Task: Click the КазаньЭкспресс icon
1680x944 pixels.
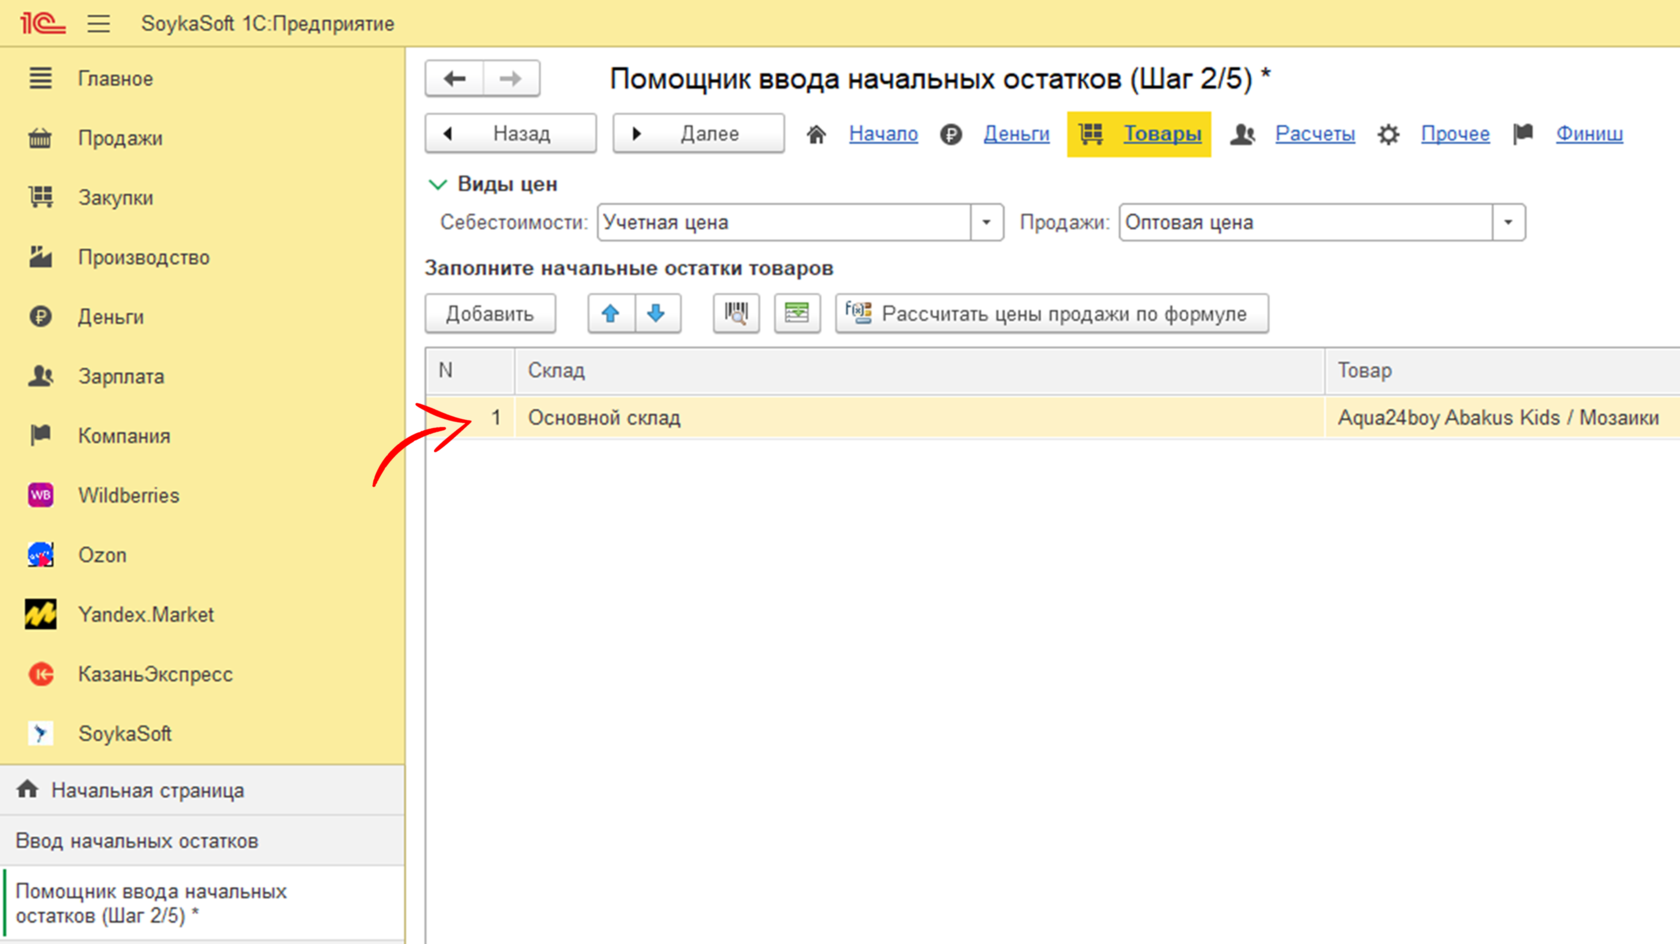Action: [x=40, y=674]
